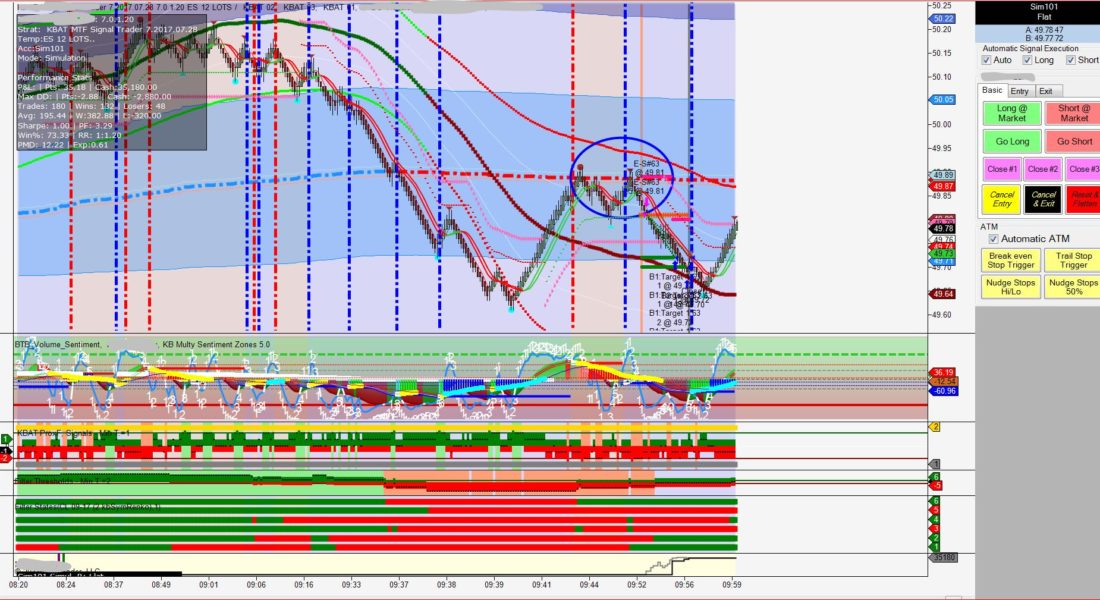Click the Trades: 180 stats line

tap(91, 106)
